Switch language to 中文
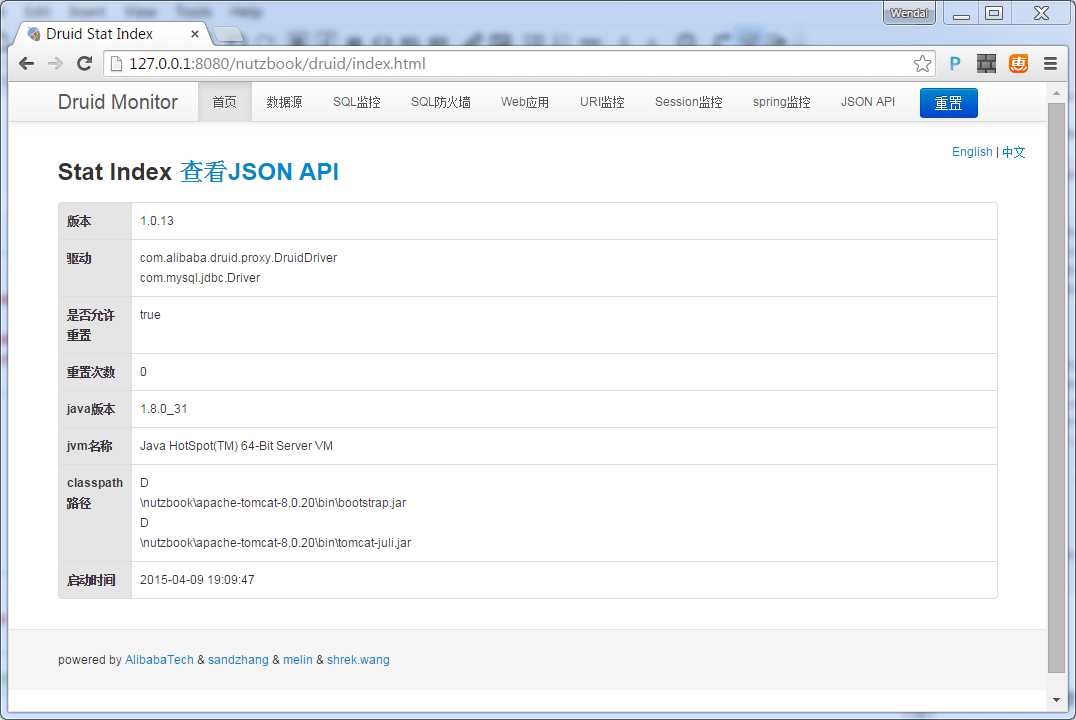 pyautogui.click(x=1013, y=152)
